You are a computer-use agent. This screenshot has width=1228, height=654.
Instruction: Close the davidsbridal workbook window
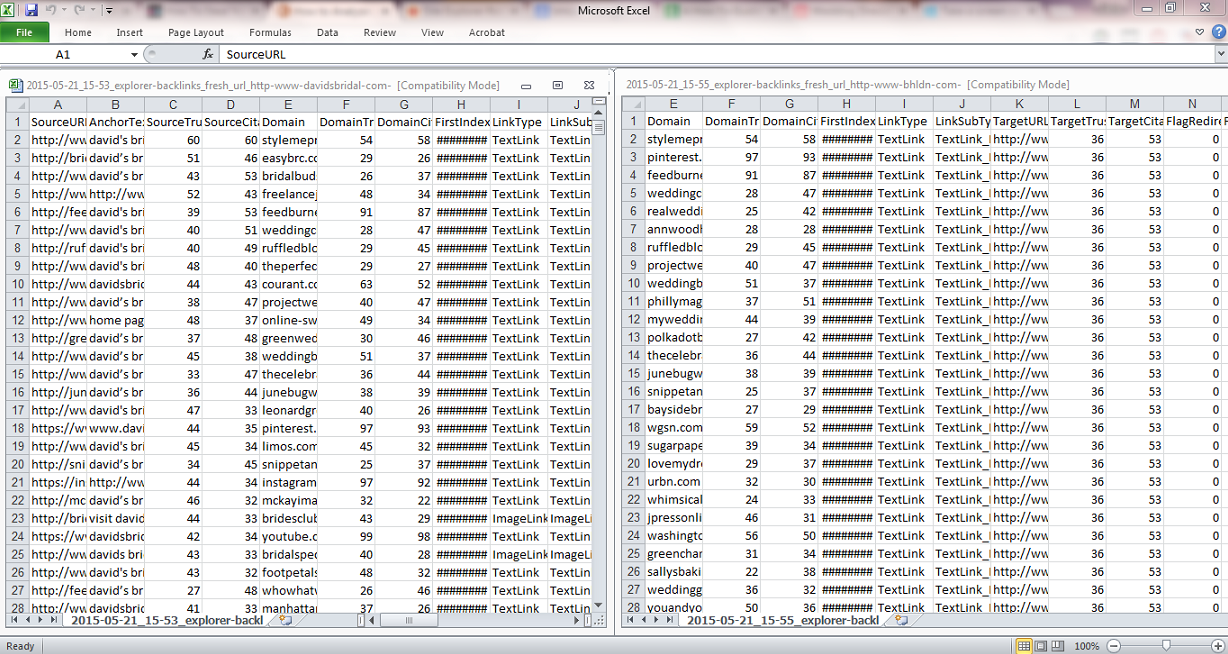pos(589,85)
